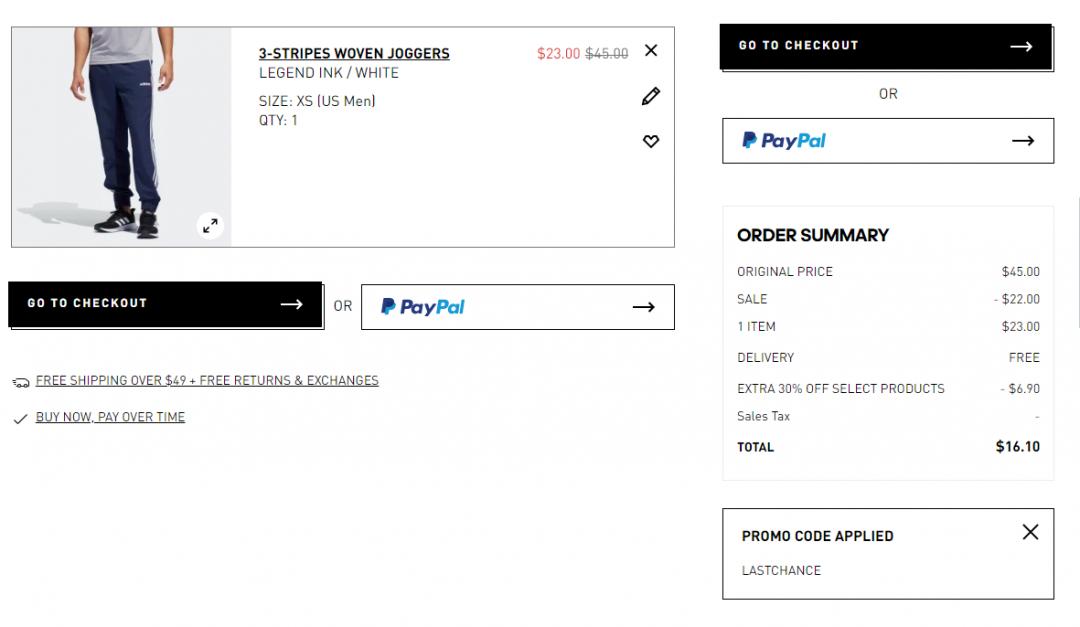Click the arrow on the top checkout button
This screenshot has width=1080, height=627.
[1021, 46]
